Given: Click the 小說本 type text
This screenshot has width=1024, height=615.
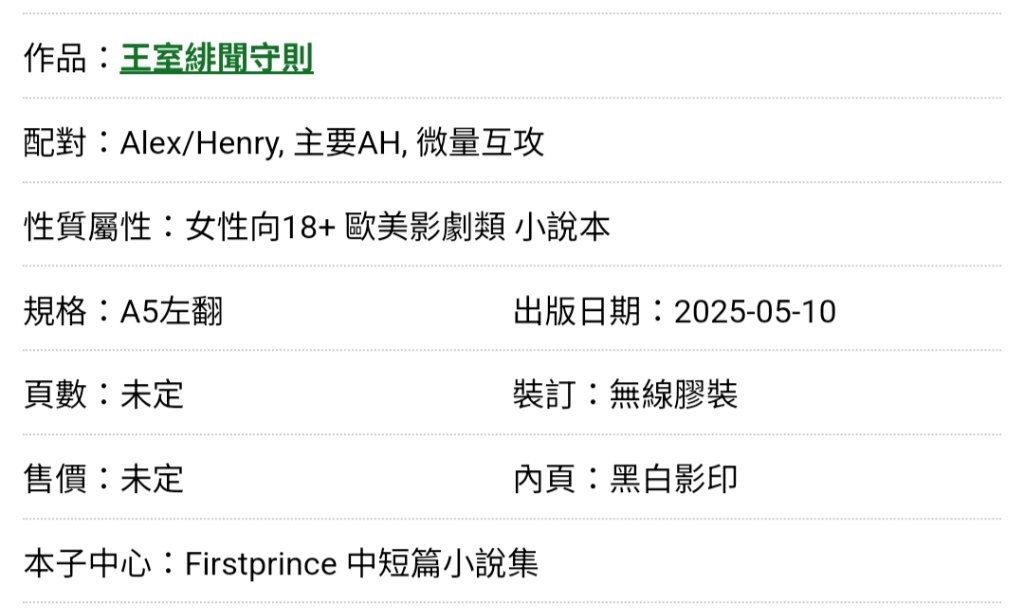Looking at the screenshot, I should (562, 227).
